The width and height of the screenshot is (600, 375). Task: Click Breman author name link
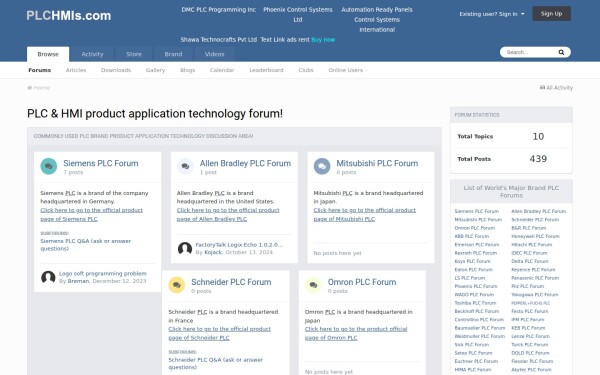pos(78,281)
